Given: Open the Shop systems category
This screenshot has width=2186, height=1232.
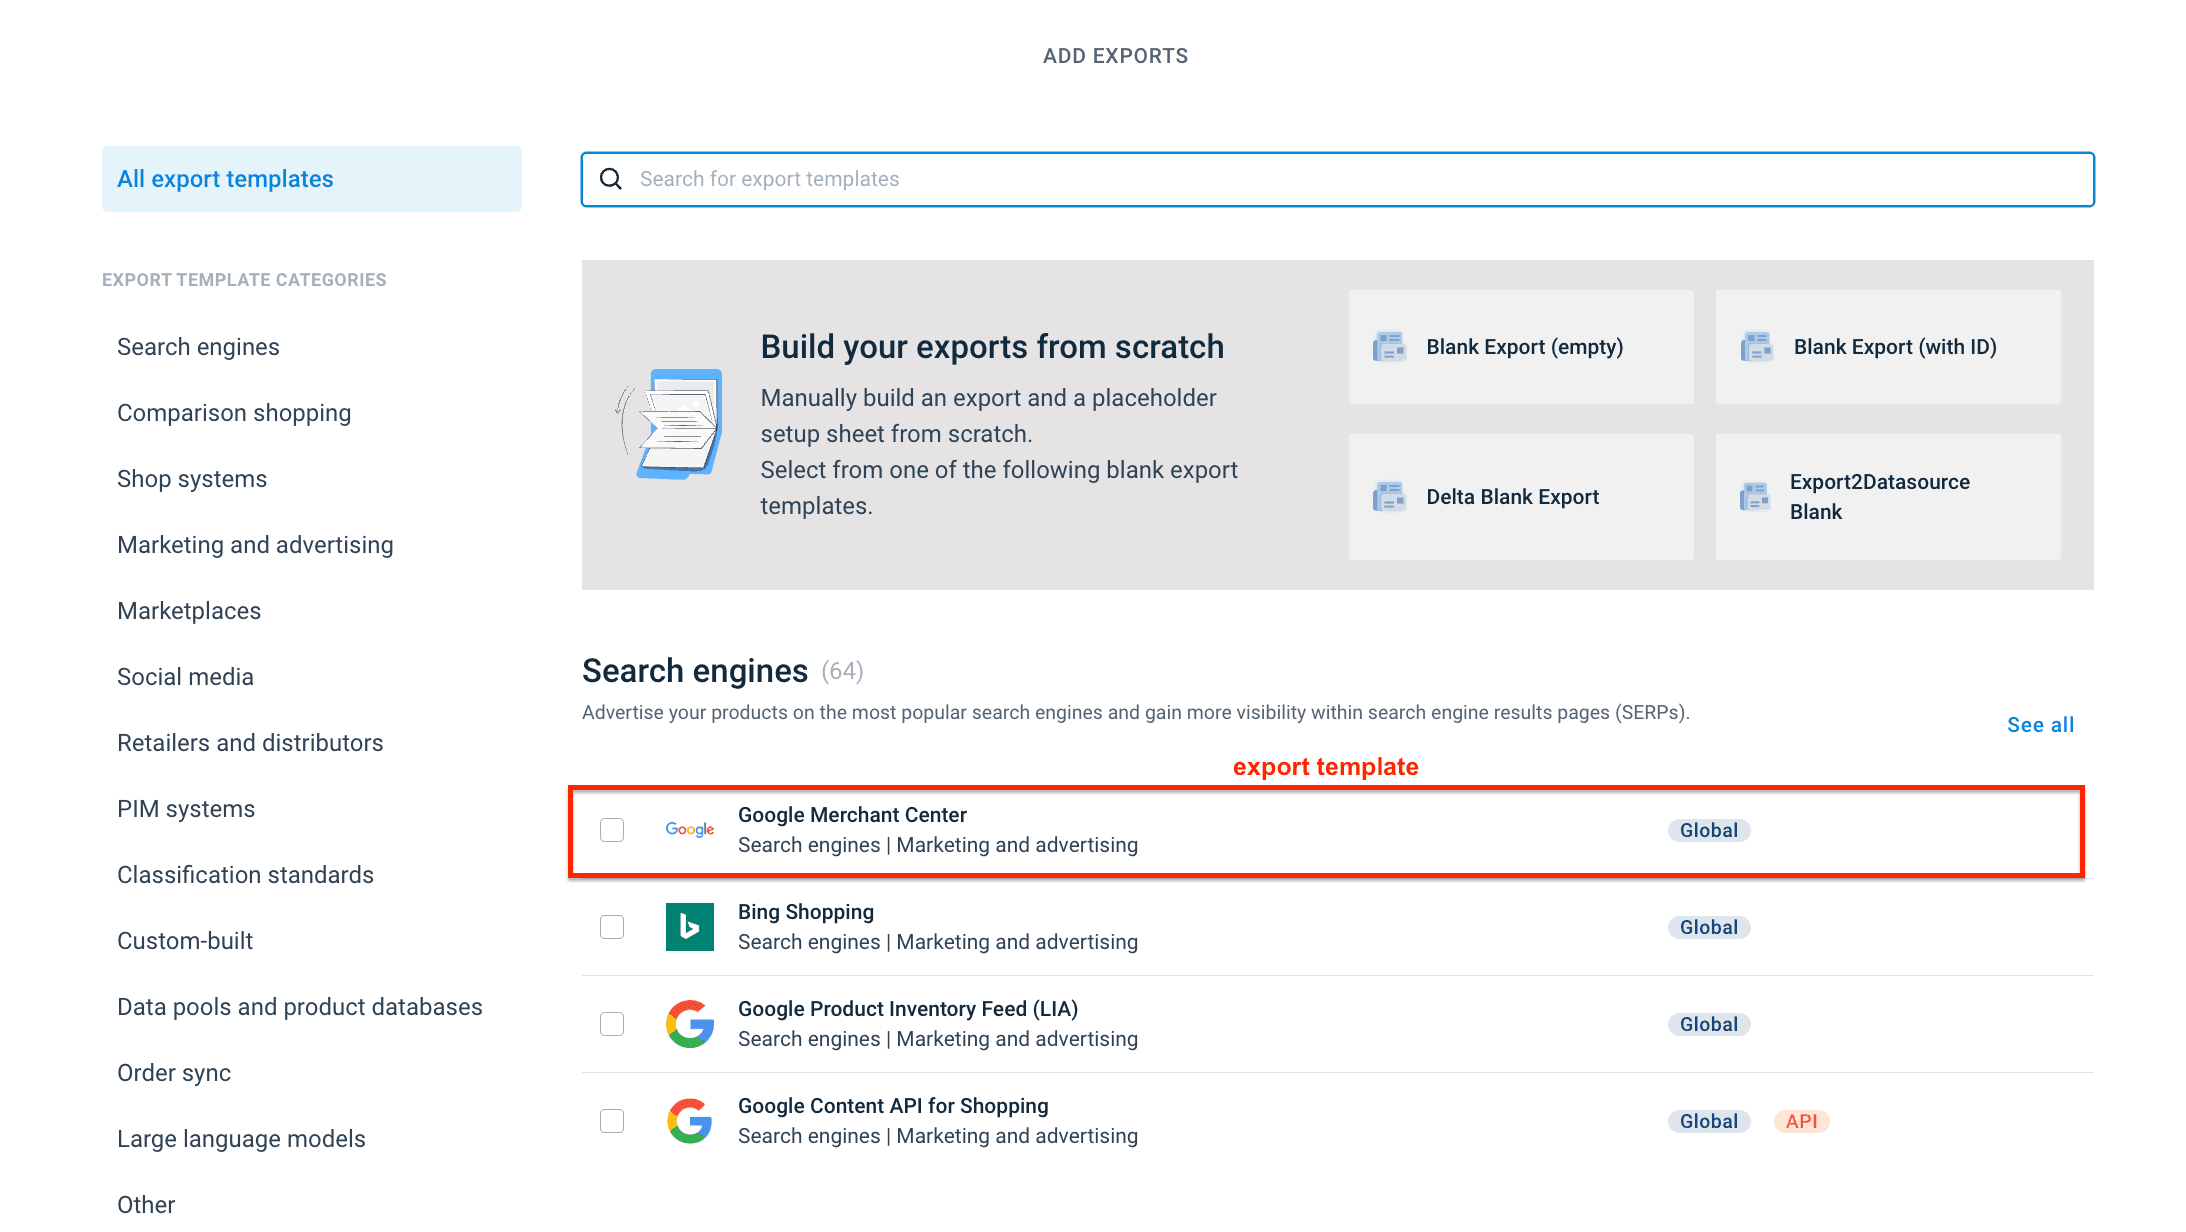Looking at the screenshot, I should tap(192, 479).
